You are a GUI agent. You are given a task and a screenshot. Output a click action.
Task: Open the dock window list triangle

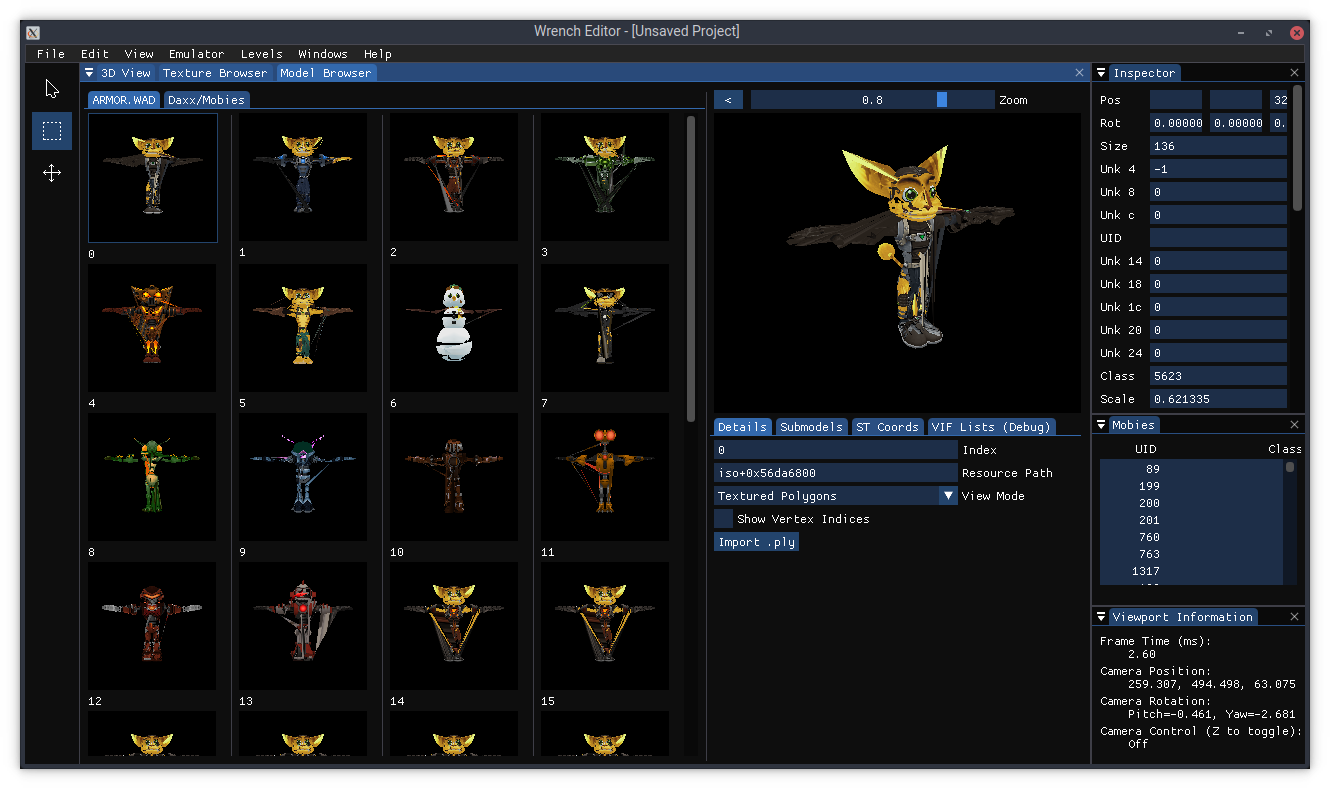89,73
